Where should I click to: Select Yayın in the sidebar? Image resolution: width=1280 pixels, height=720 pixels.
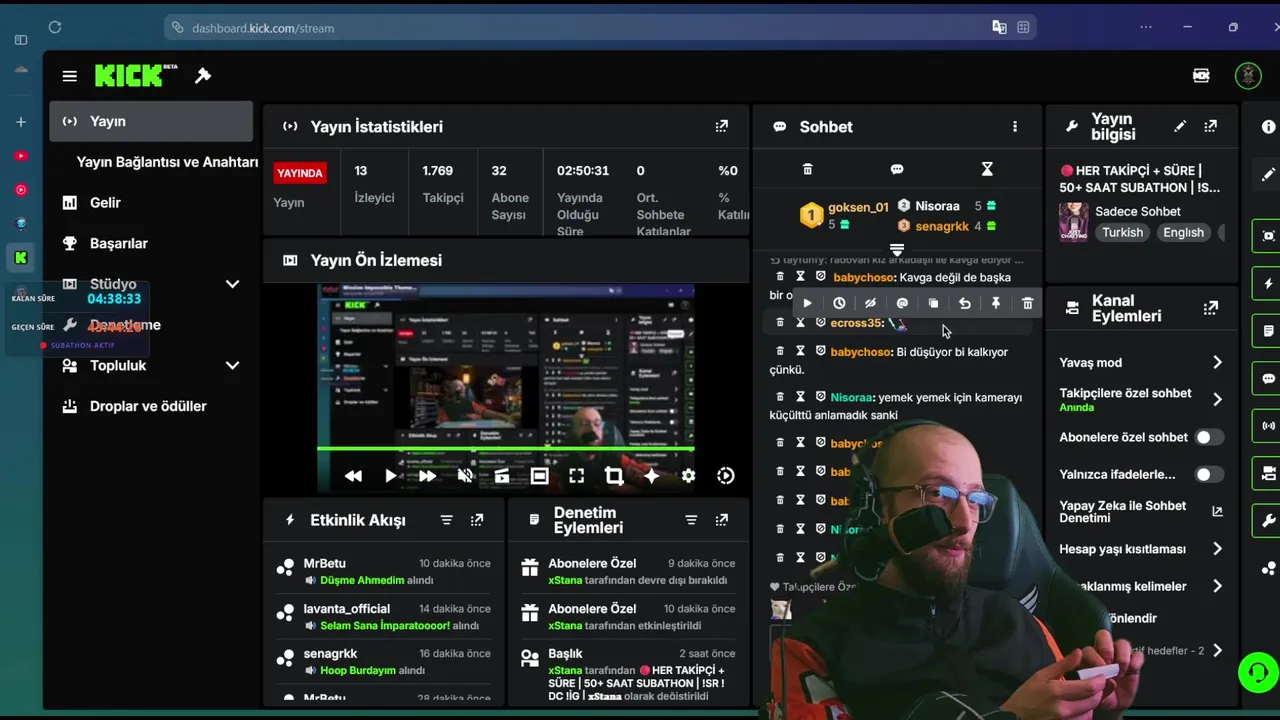(x=151, y=121)
